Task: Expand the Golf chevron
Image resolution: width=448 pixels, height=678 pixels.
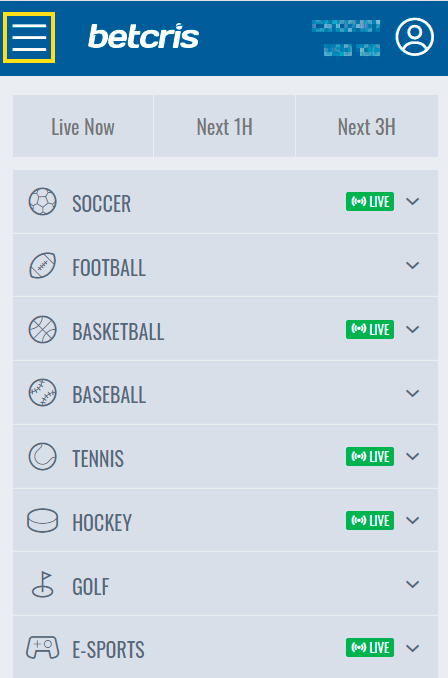Action: tap(413, 585)
